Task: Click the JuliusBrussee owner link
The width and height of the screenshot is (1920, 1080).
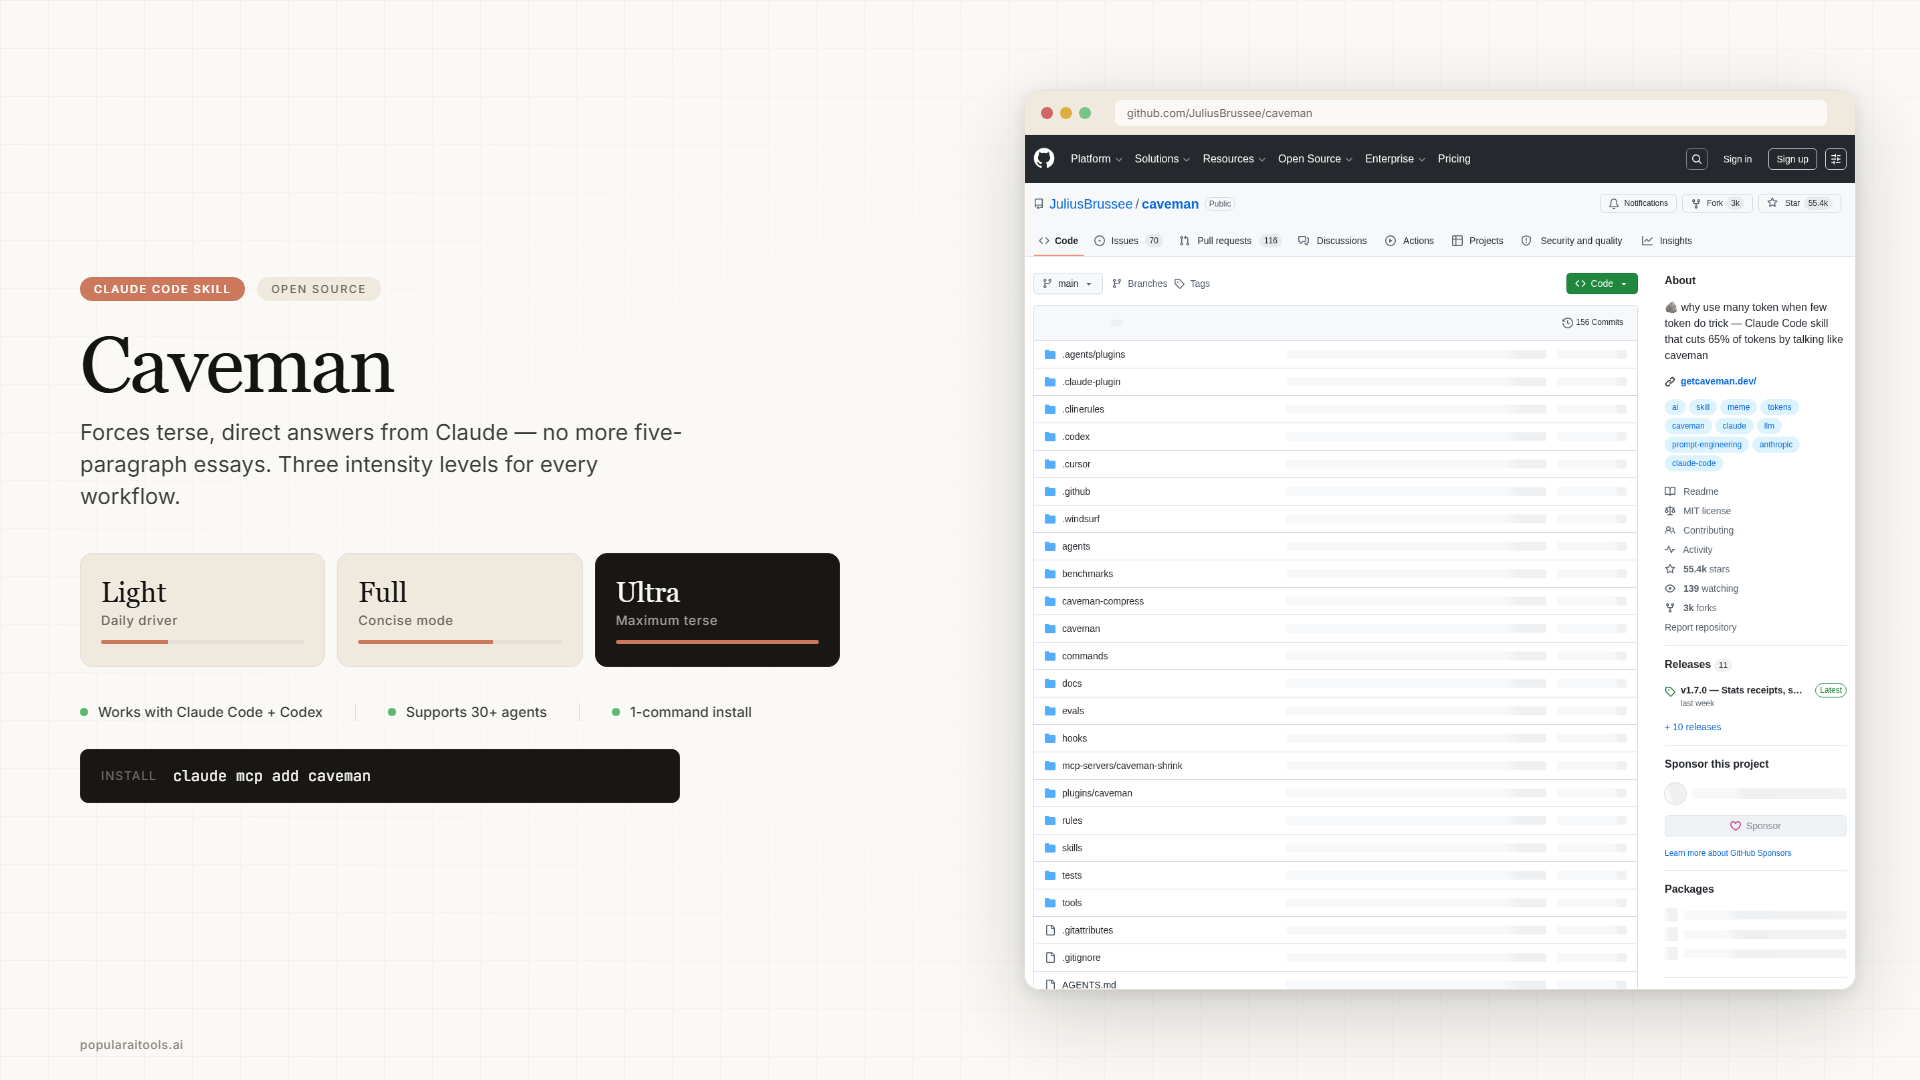Action: pyautogui.click(x=1090, y=204)
